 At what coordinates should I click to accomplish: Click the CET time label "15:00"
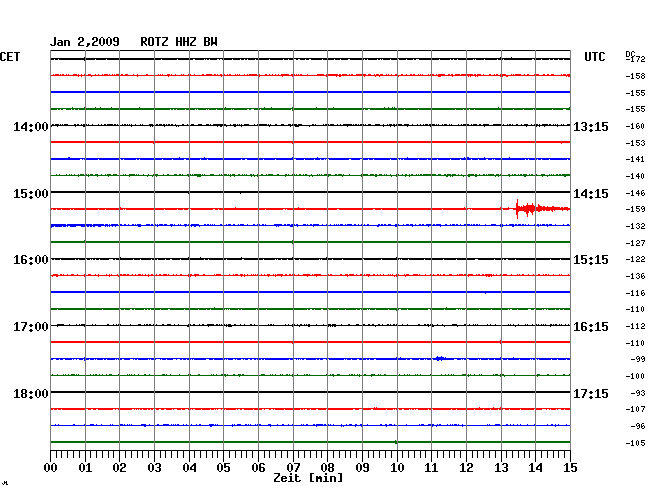point(31,194)
